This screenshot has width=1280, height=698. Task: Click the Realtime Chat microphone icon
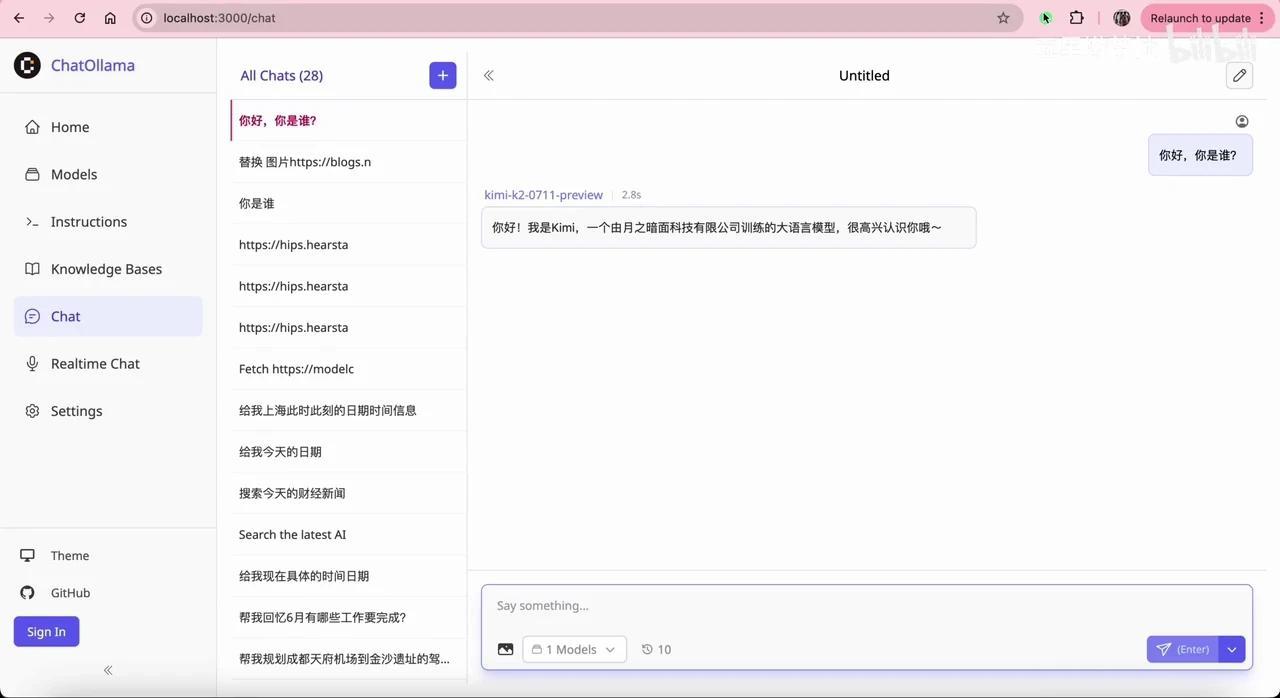pos(32,364)
